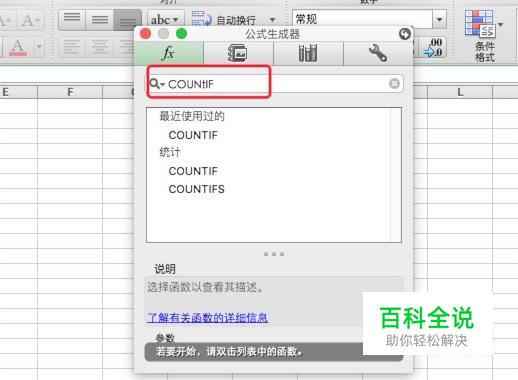Open the fx Formula Builder tab
The height and width of the screenshot is (380, 518).
169,53
